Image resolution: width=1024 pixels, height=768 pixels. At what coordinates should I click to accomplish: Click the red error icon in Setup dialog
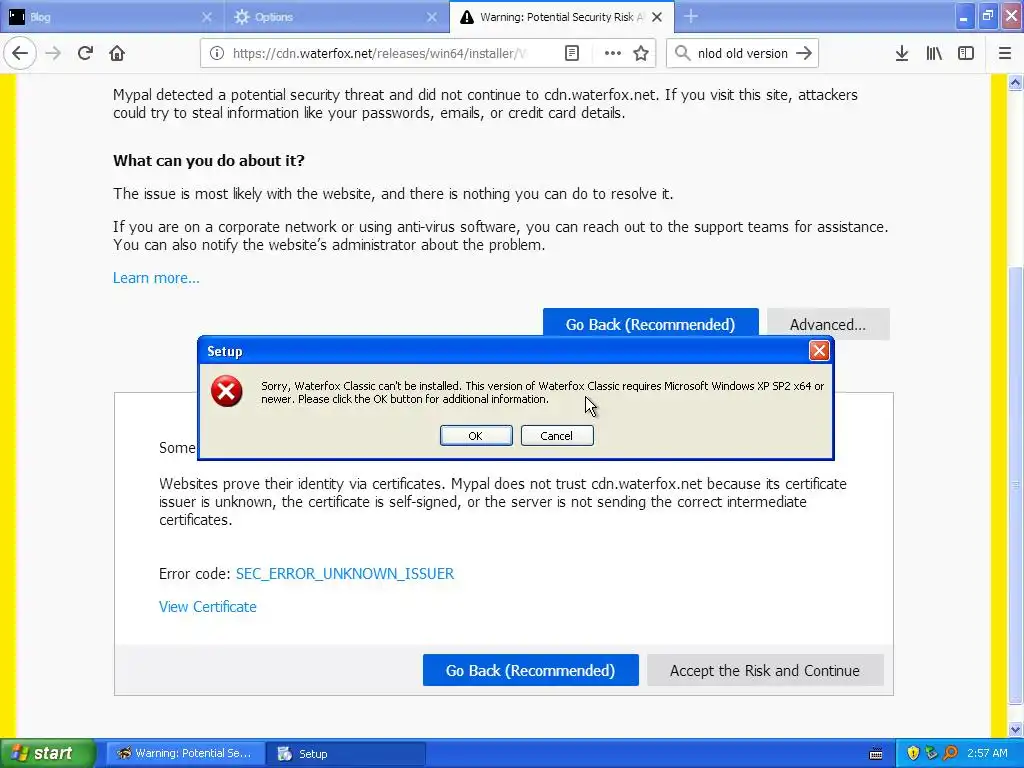coord(227,391)
